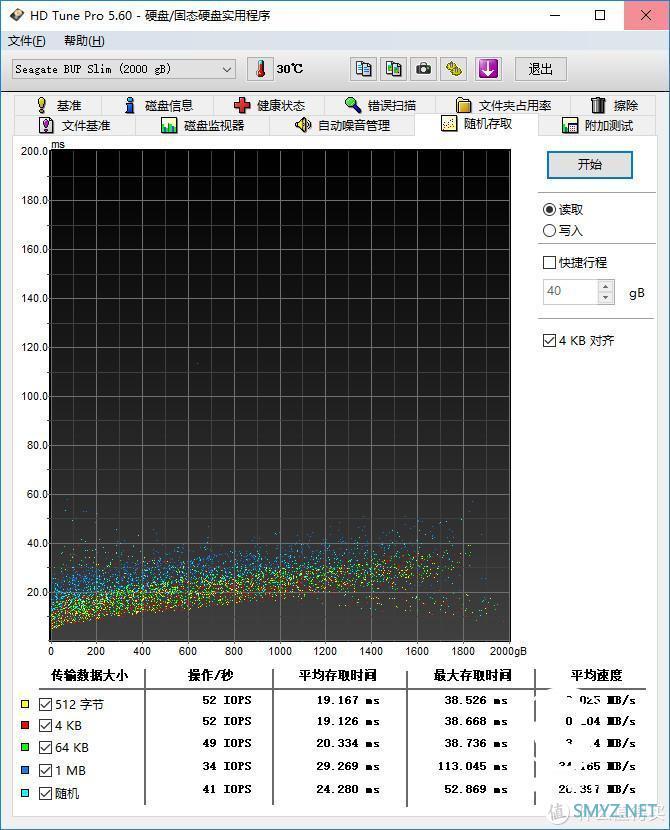The width and height of the screenshot is (670, 830).
Task: Click the 30℃ temperature reading
Action: [x=289, y=69]
